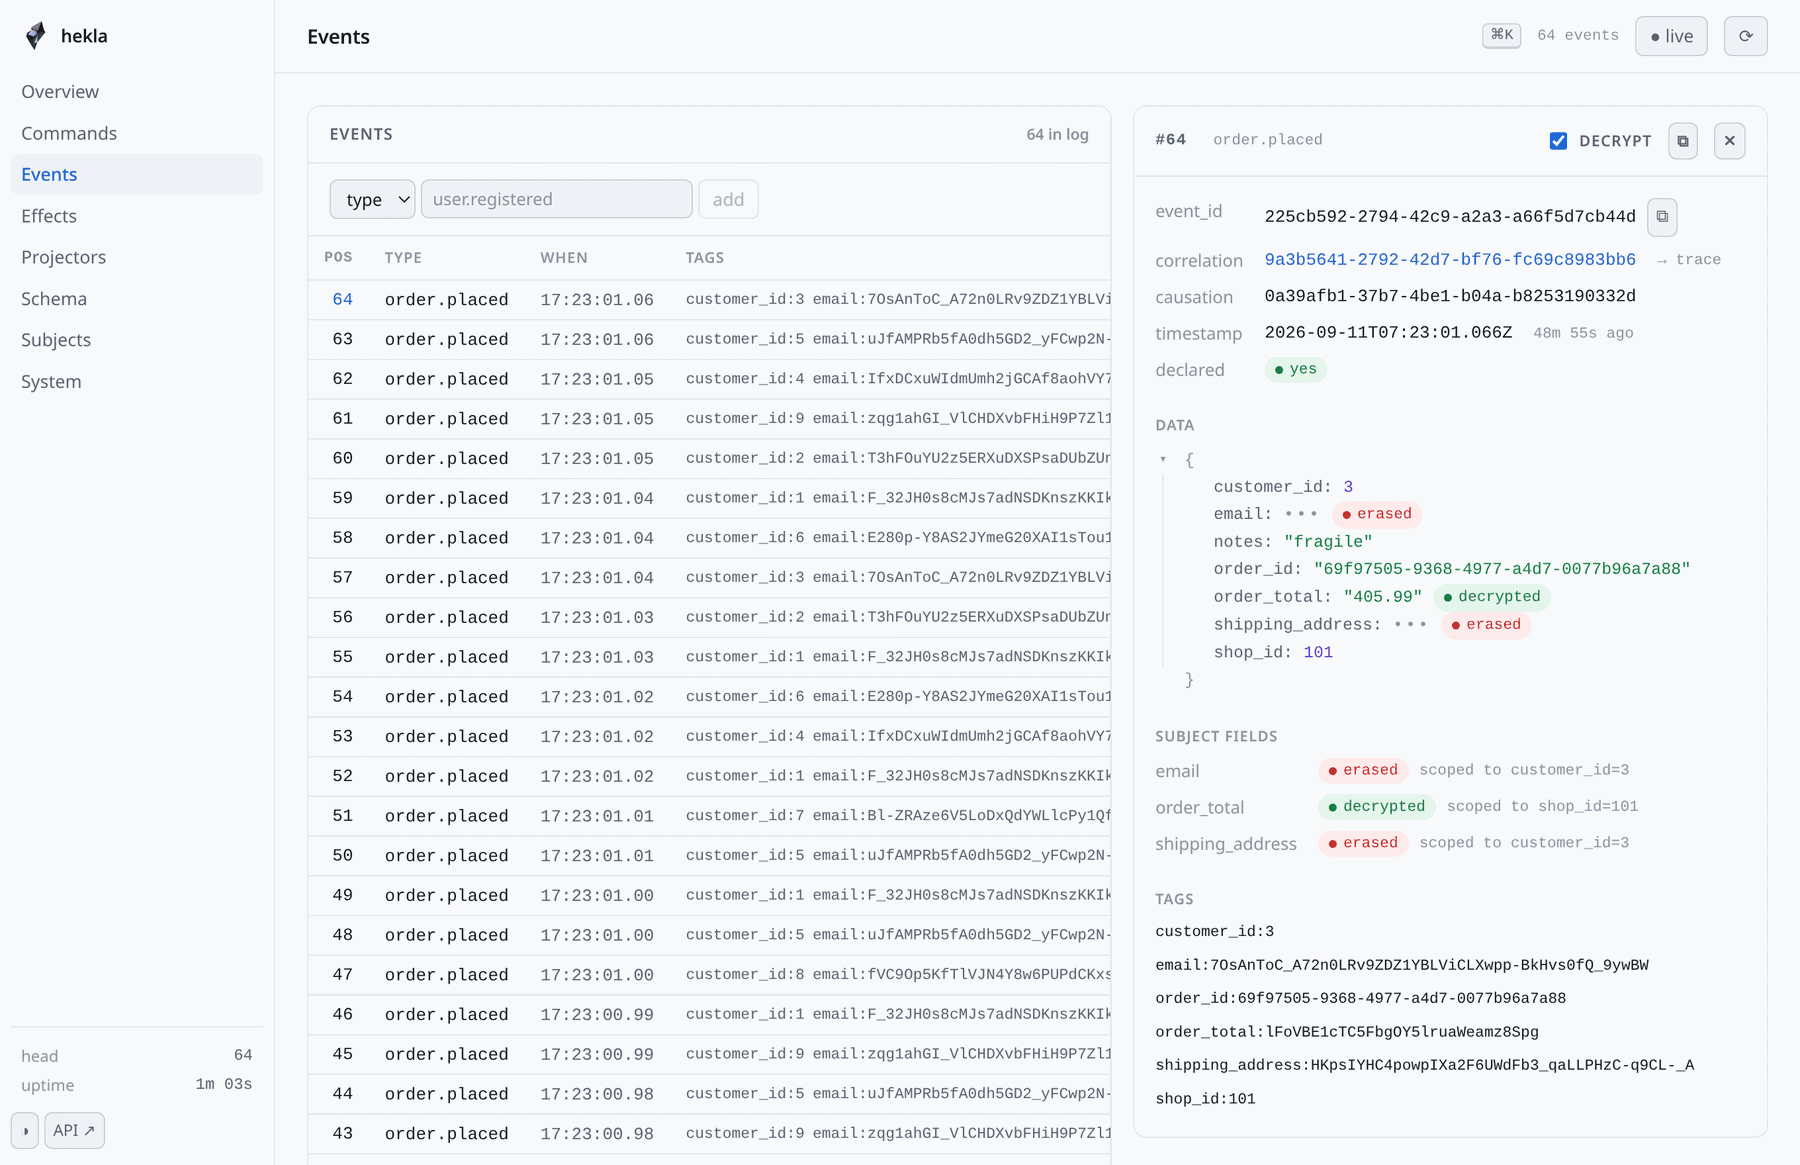The height and width of the screenshot is (1165, 1800).
Task: Open the Effects page
Action: coord(137,216)
